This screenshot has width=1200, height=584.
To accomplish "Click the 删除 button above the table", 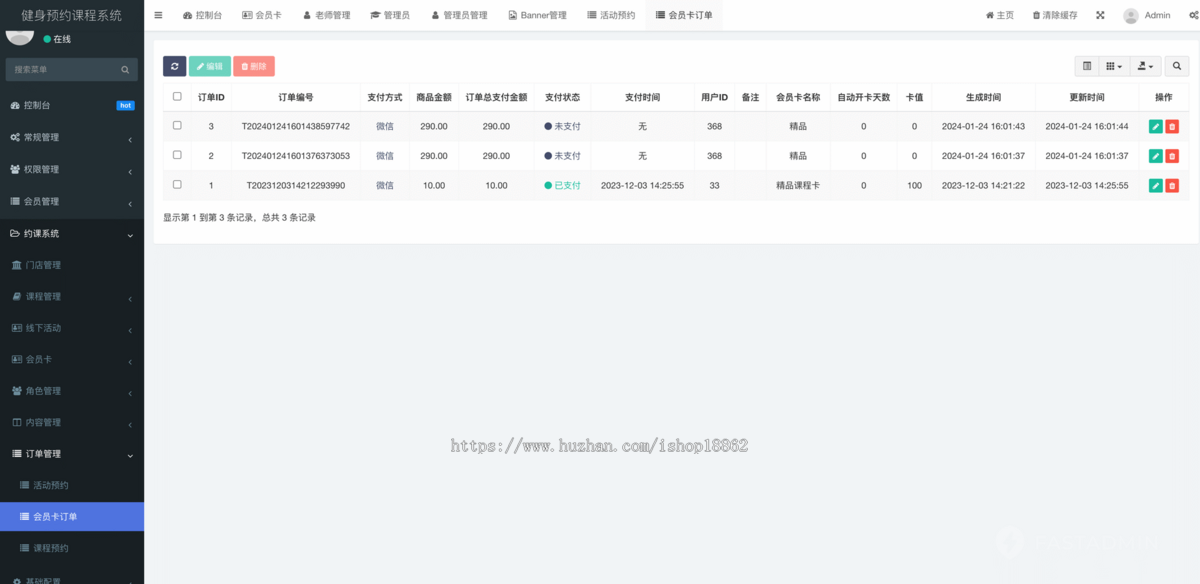I will pos(254,66).
